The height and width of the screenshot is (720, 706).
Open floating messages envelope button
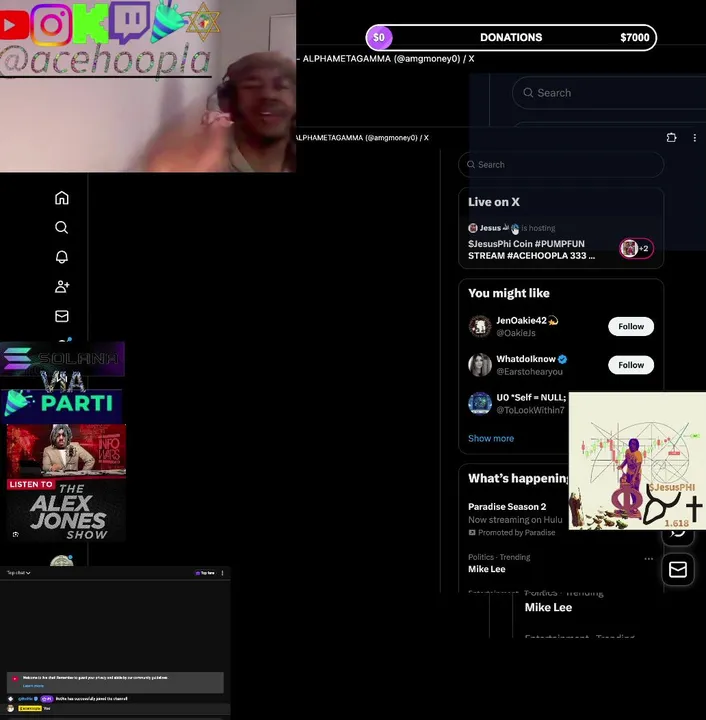pos(678,569)
